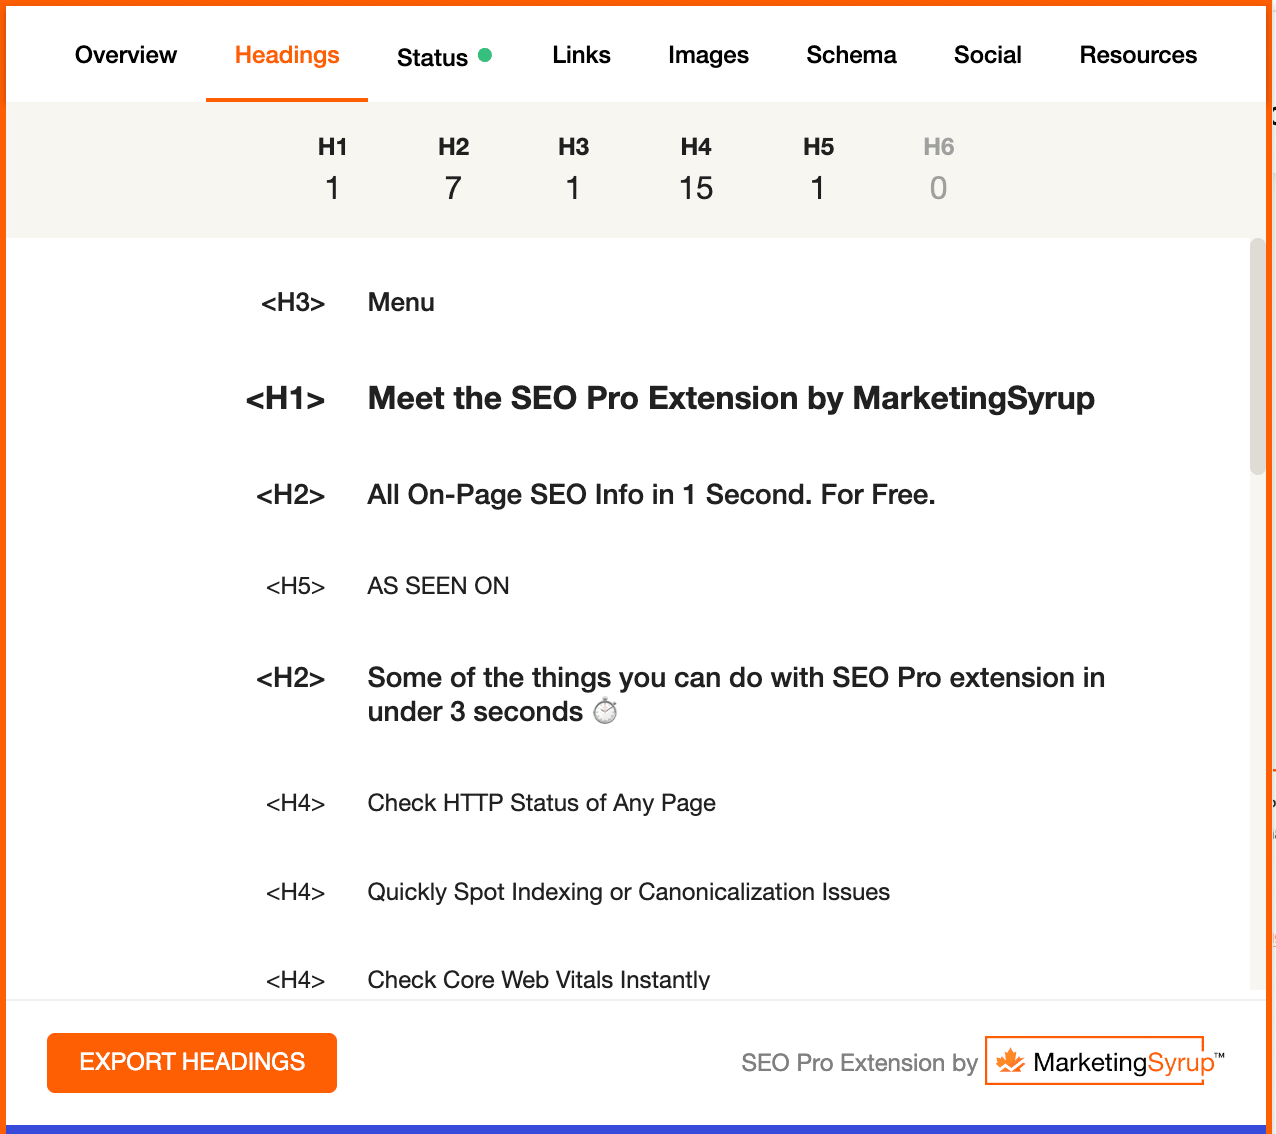
Task: Click the 'SEO Pro Extension by' footer text
Action: (x=859, y=1063)
